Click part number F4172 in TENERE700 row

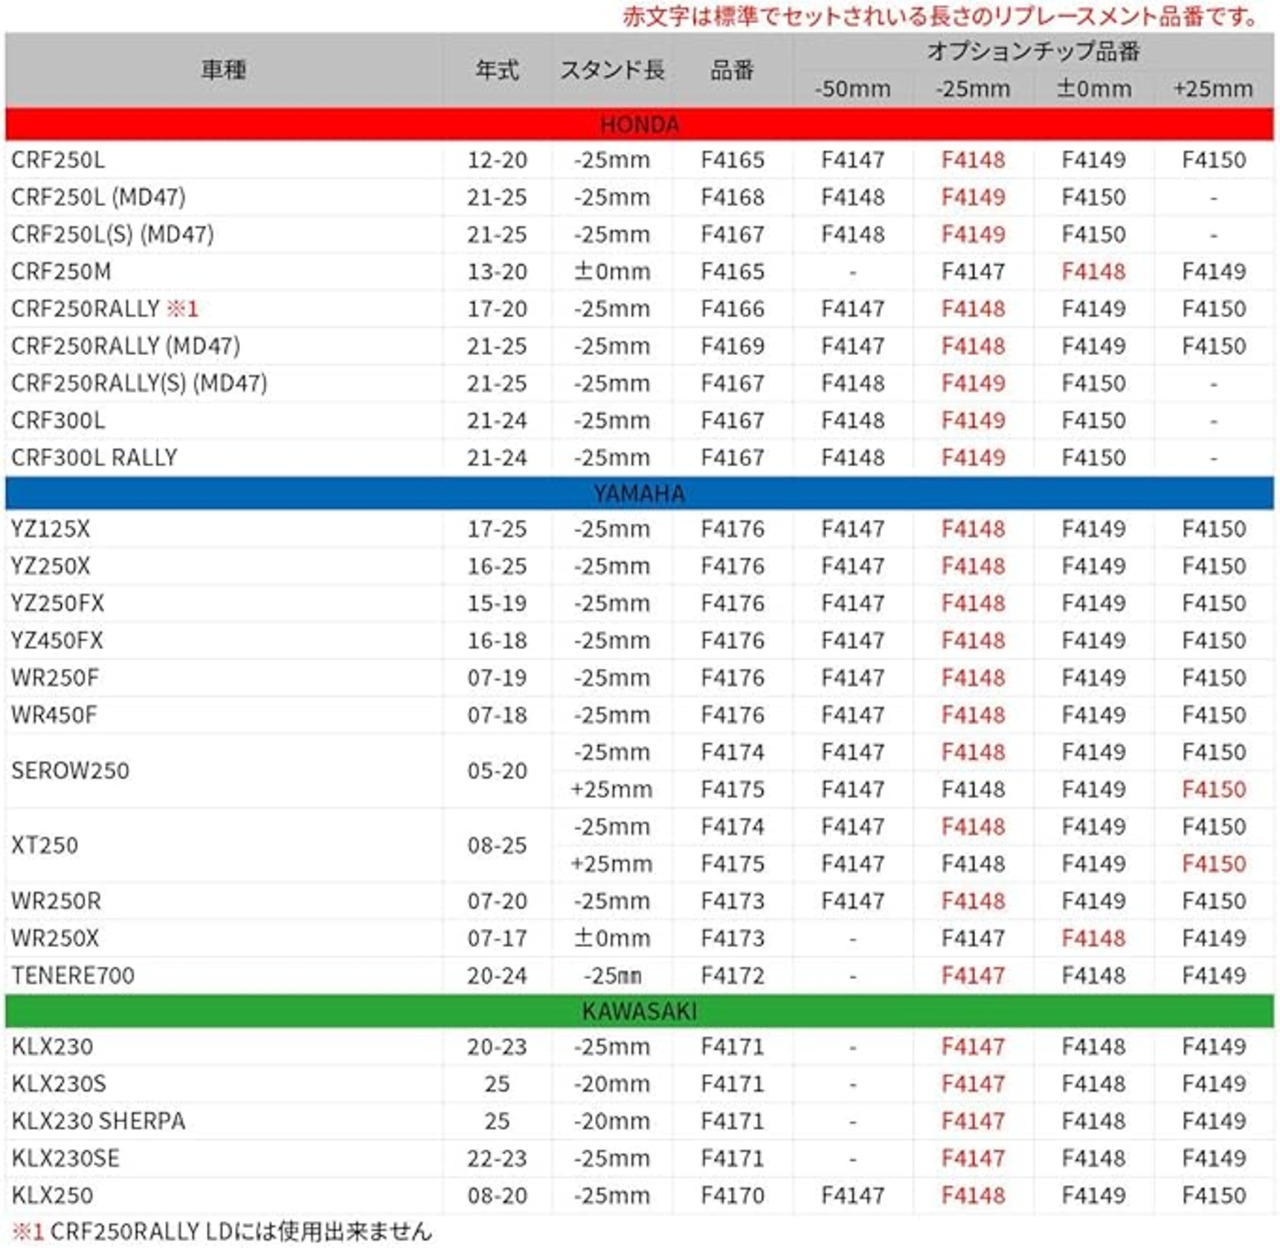click(x=732, y=975)
